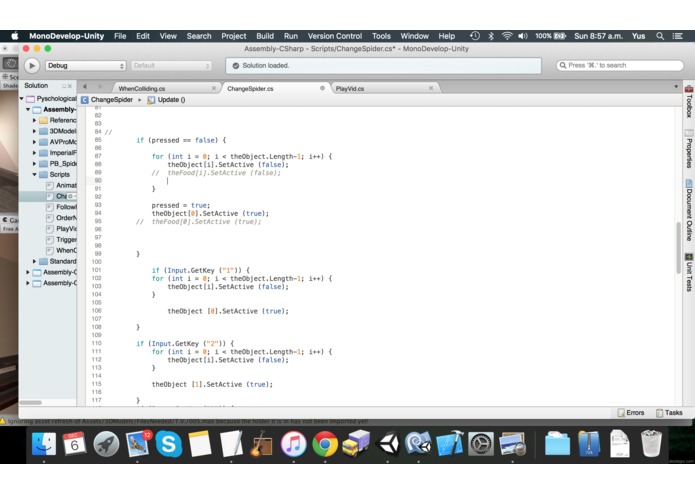
Task: Open Launchpad from the Dock
Action: click(x=106, y=443)
